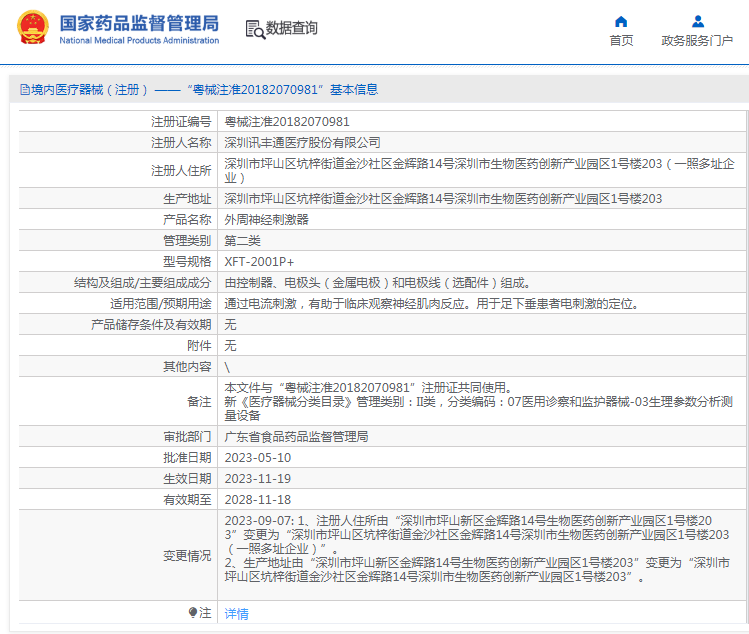
Task: Click the 变更情况 change history text
Action: pos(477,548)
